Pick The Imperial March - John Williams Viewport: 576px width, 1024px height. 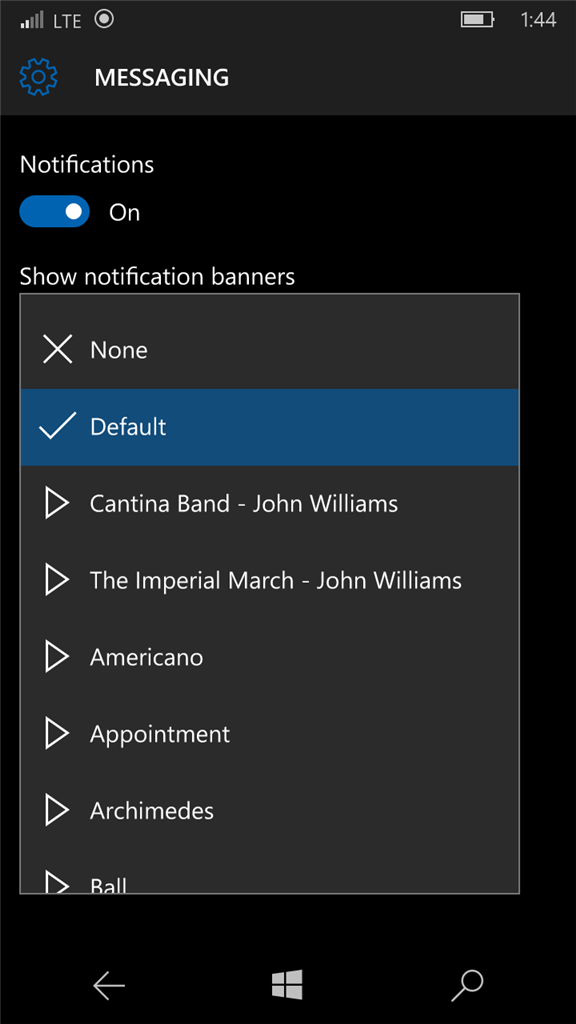click(x=270, y=581)
